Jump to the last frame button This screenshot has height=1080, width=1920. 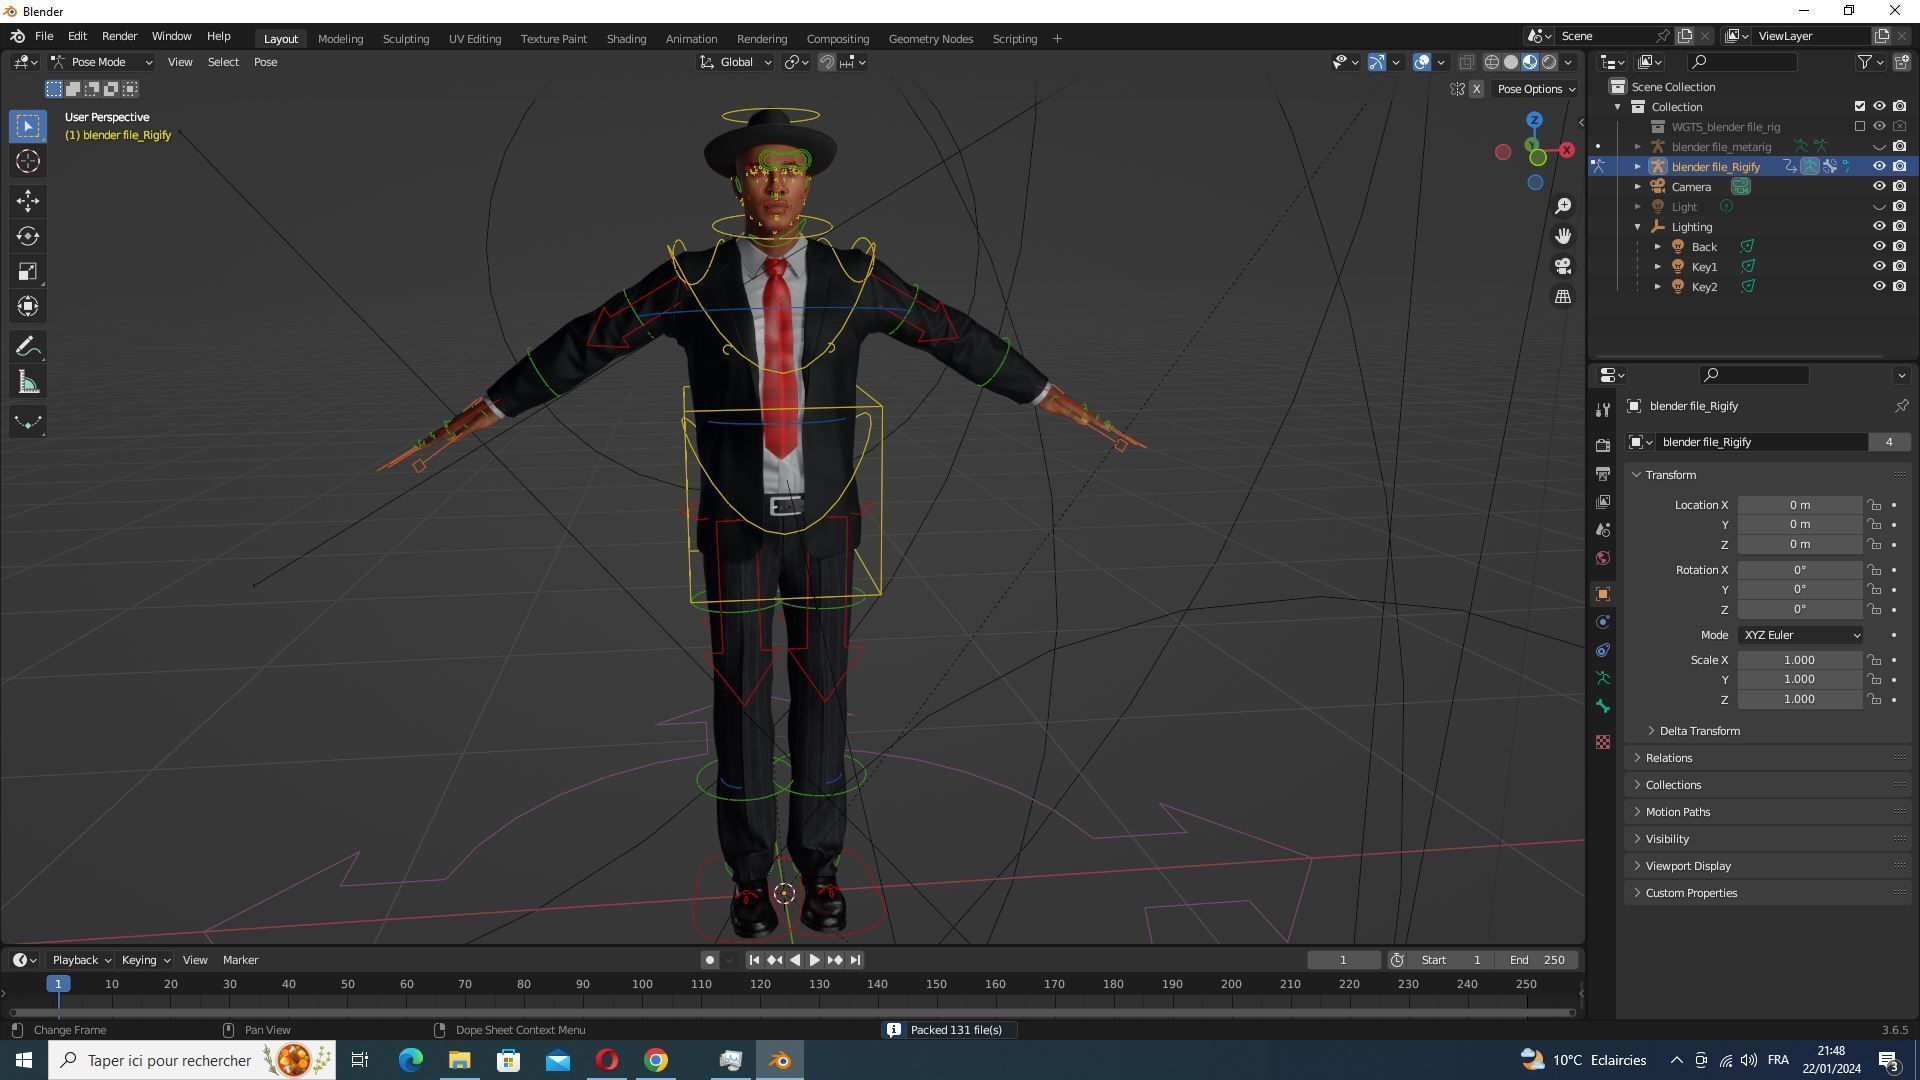(855, 960)
